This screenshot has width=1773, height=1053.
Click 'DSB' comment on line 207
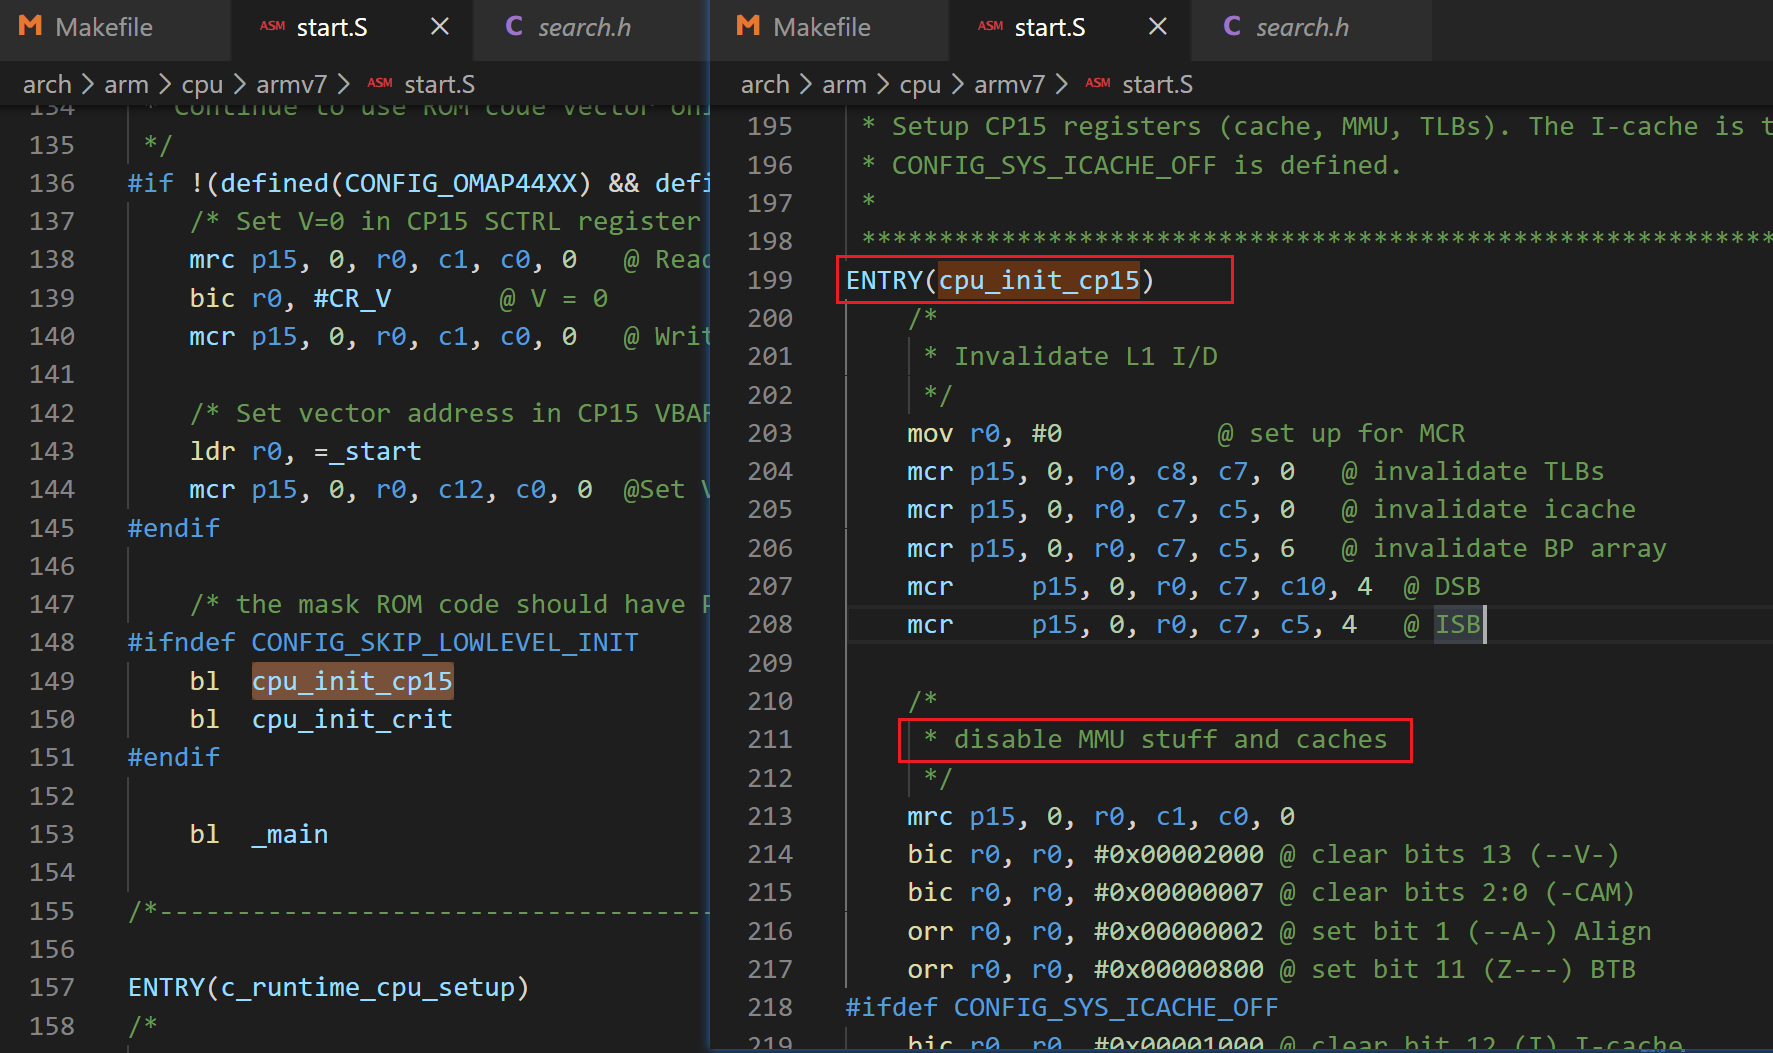(1457, 586)
